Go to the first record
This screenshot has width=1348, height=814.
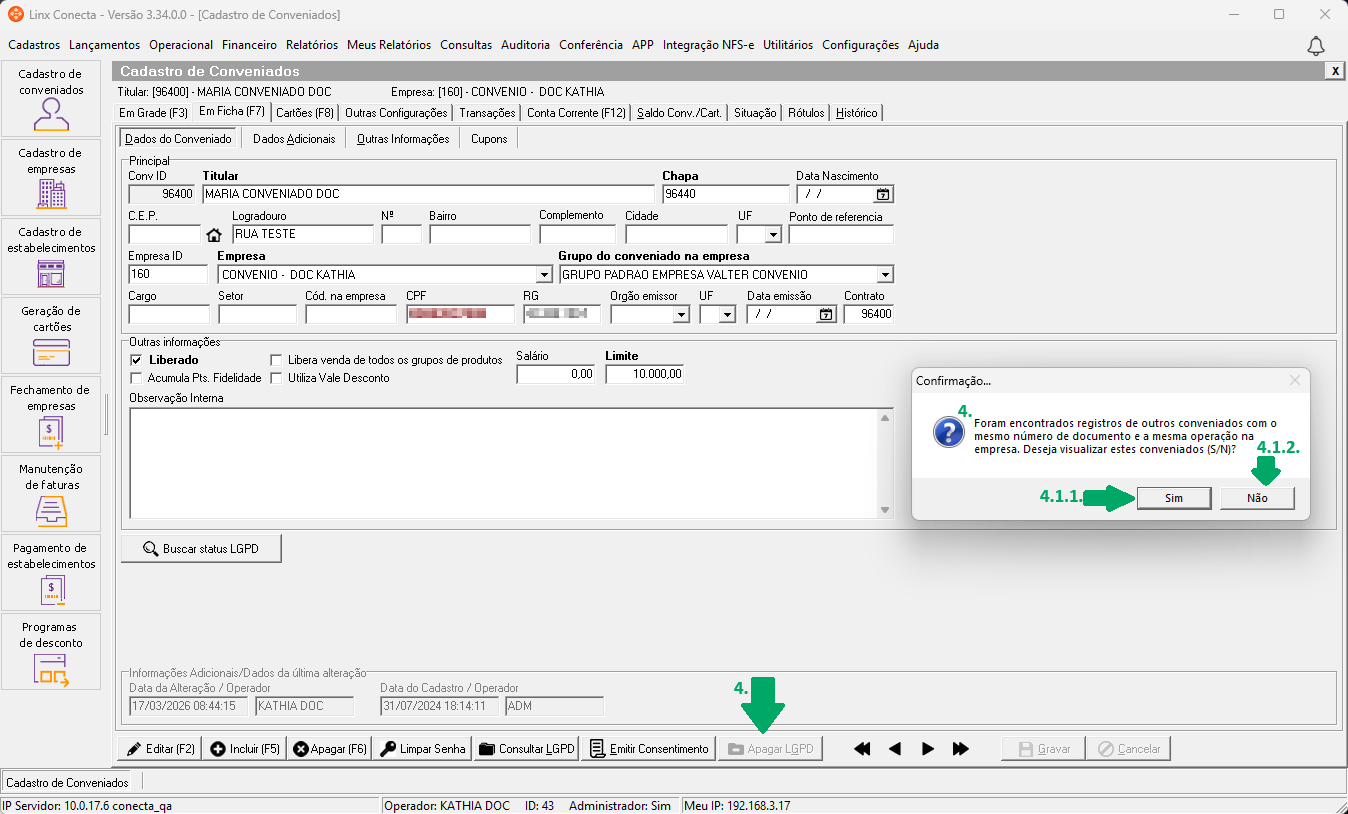click(862, 749)
